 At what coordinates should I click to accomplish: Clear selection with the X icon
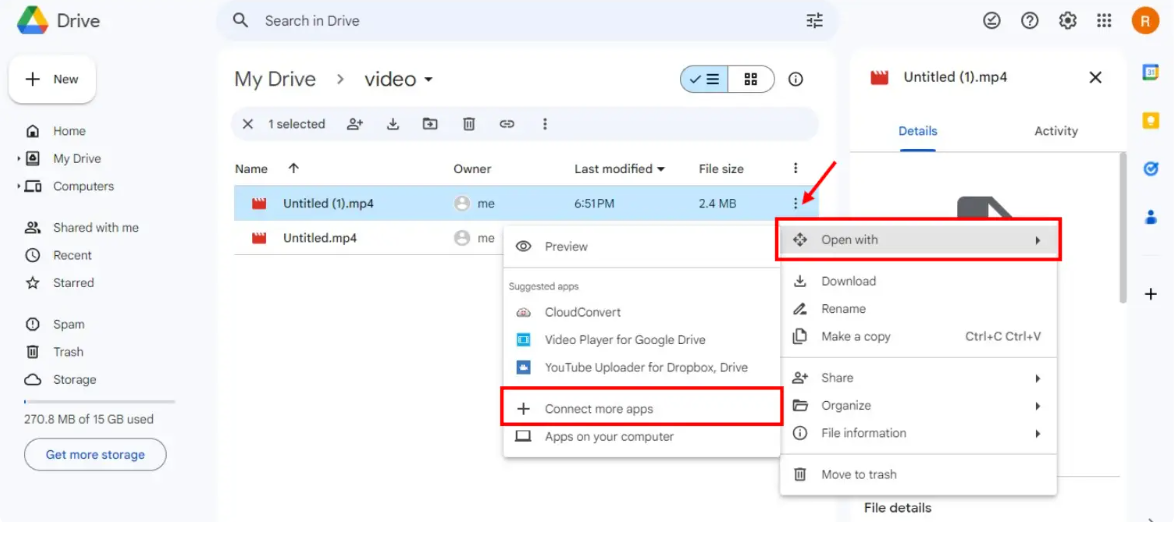coord(248,124)
